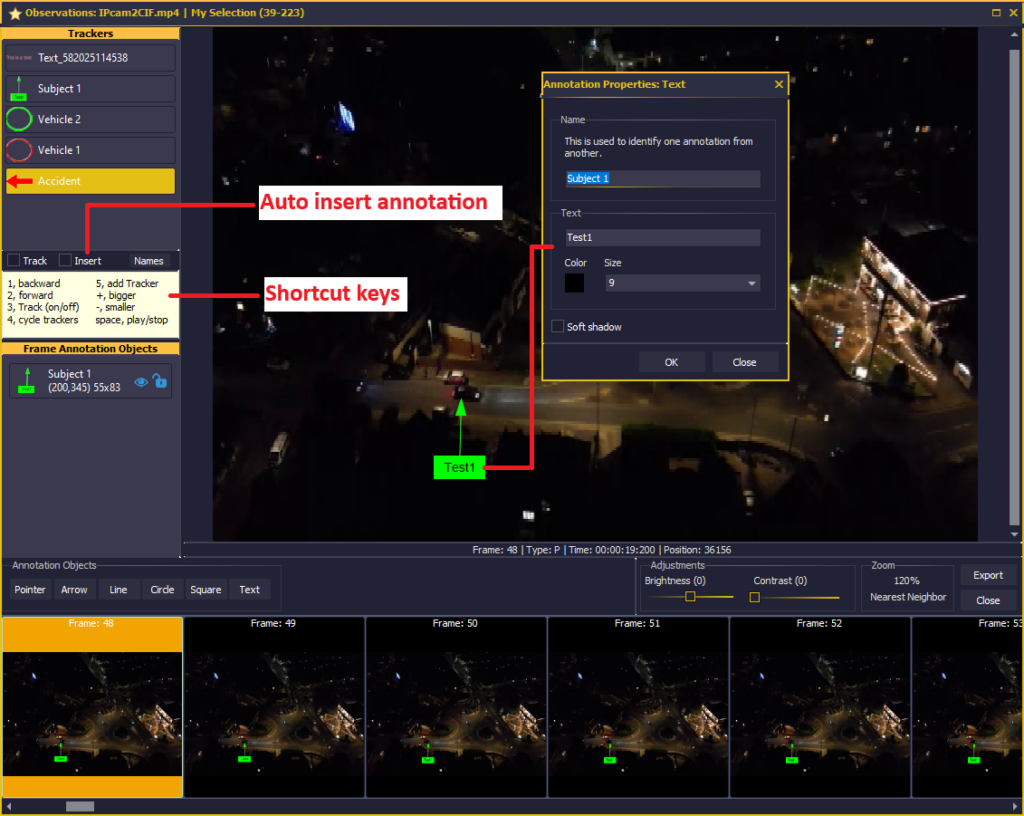
Task: Select the Text_582025114538 tracker row
Action: click(90, 57)
